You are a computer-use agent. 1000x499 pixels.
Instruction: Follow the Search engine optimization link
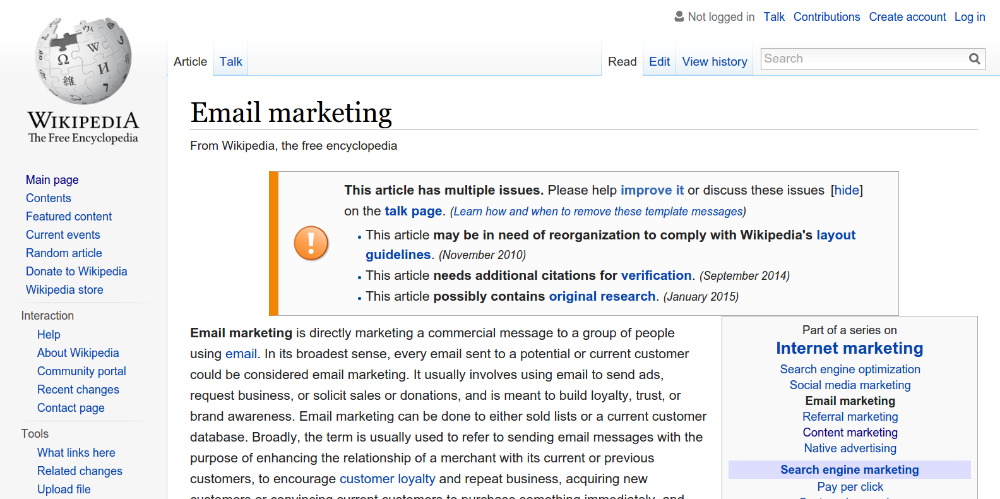click(x=850, y=369)
